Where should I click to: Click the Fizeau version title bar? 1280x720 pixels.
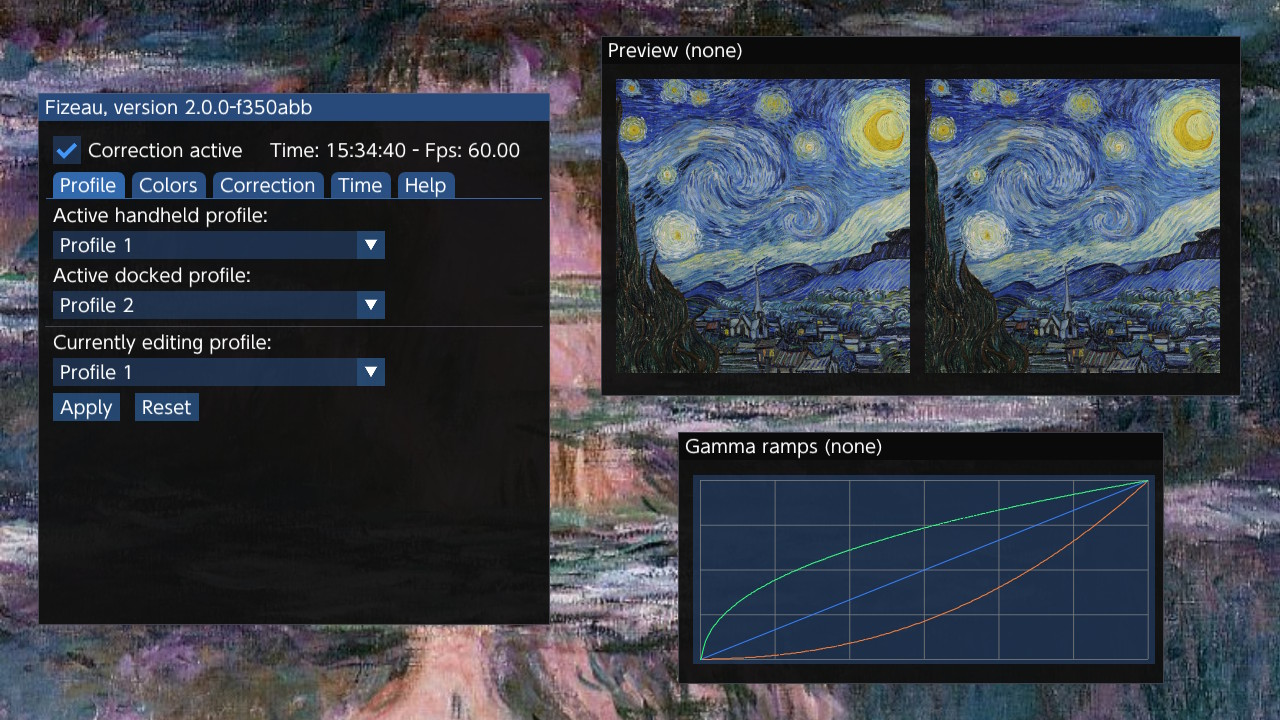coord(294,107)
